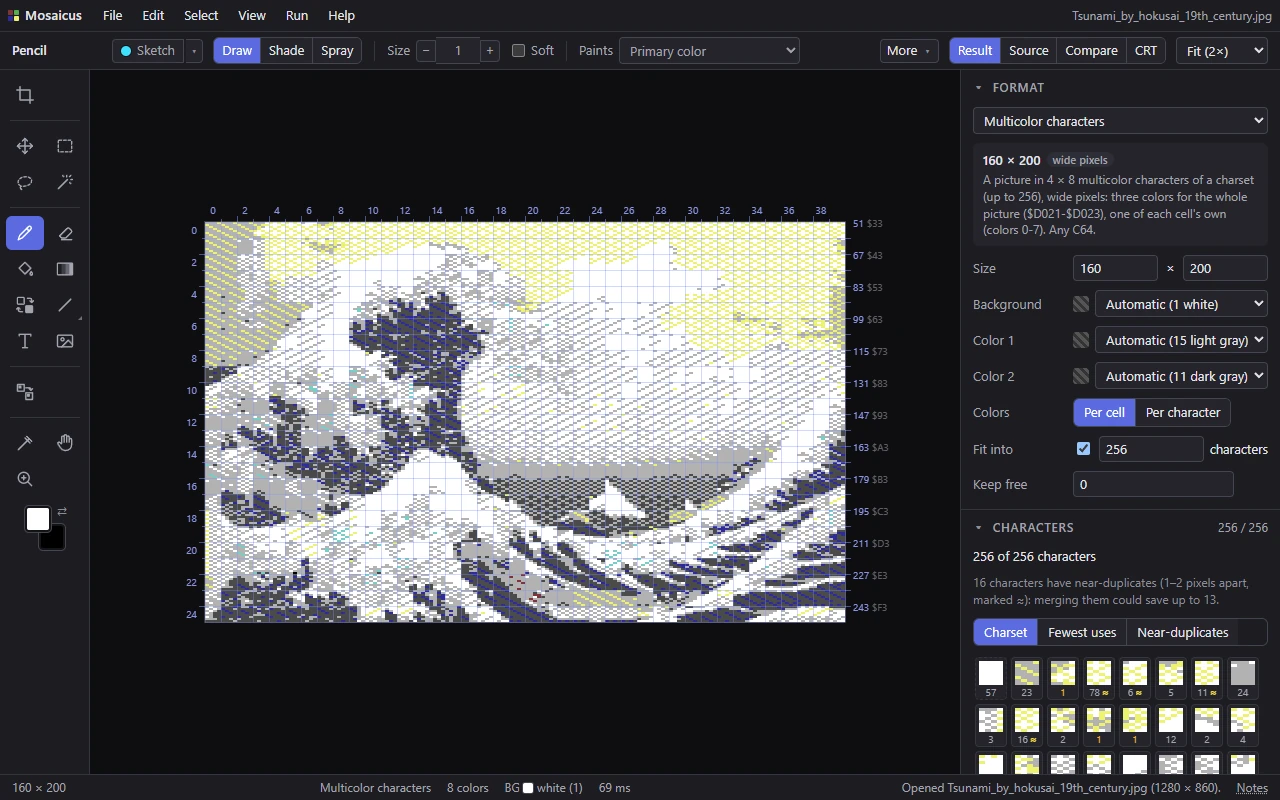Click the More button in the toolbar
This screenshot has height=800, width=1280.
click(908, 51)
